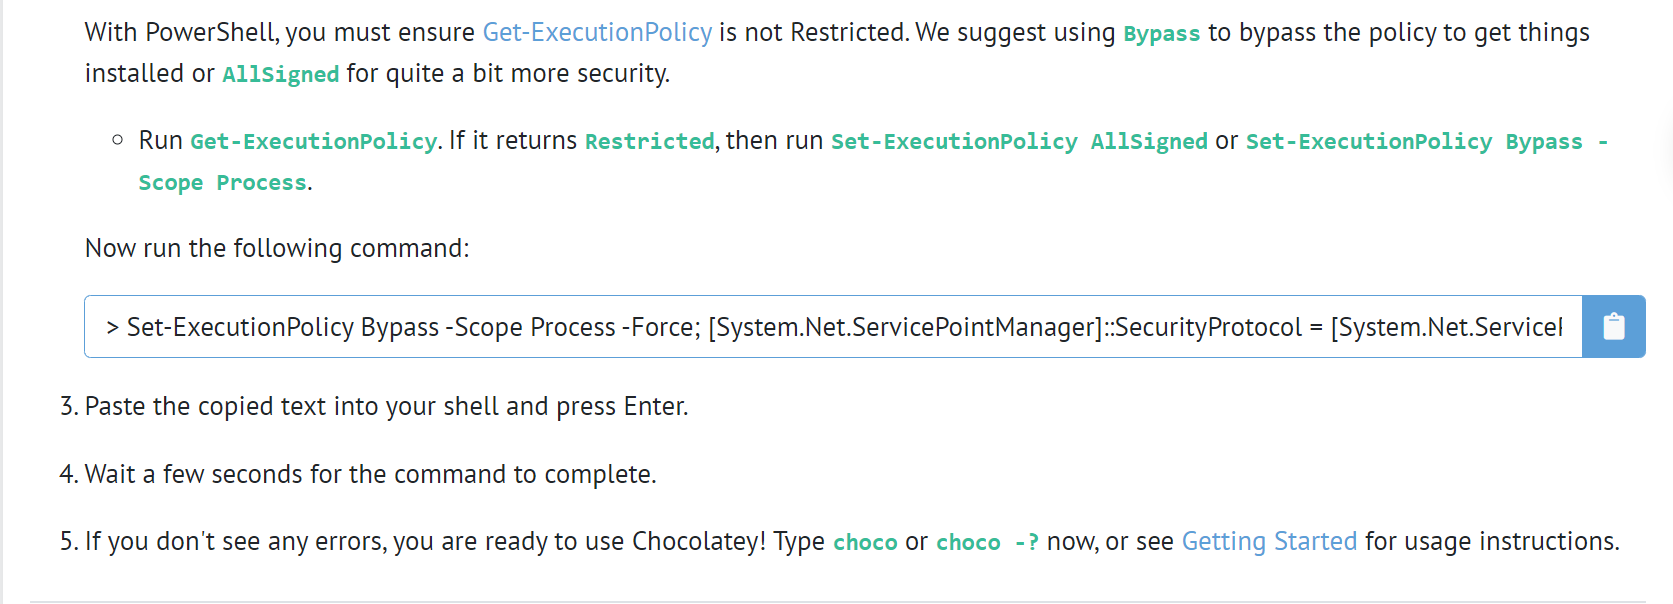
Task: Click the circular bullet before Run Get-ExecutionPolicy
Action: (x=117, y=138)
